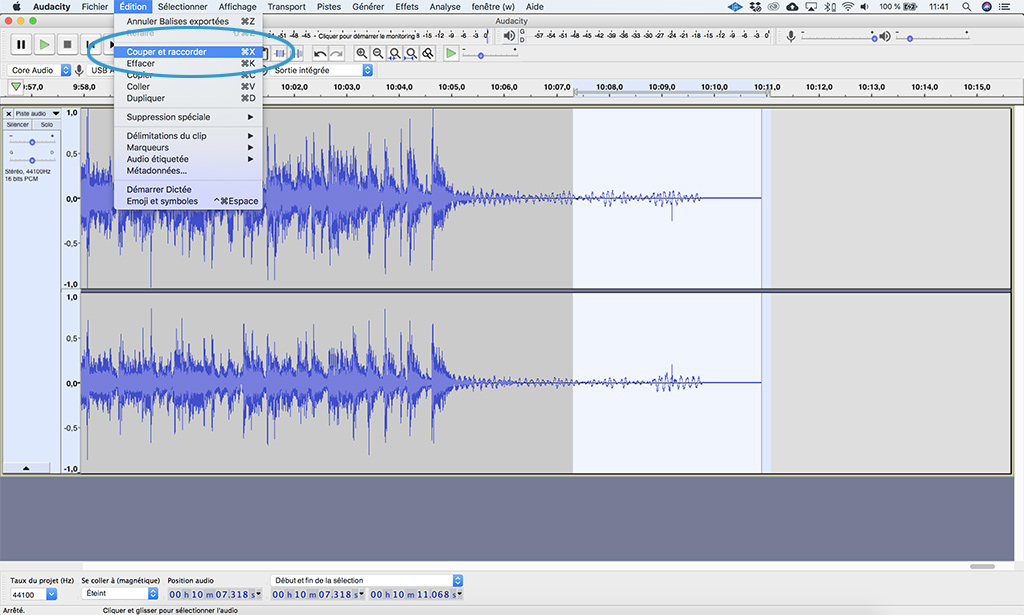Expand the Audio étiquetée submenu

coord(188,159)
